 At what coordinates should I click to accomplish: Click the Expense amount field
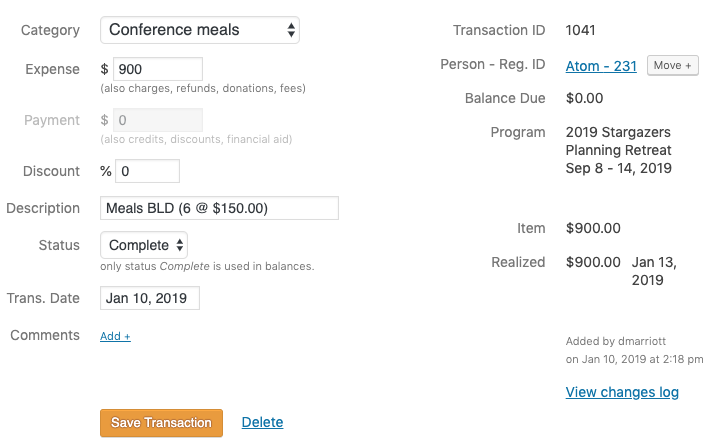(x=159, y=69)
